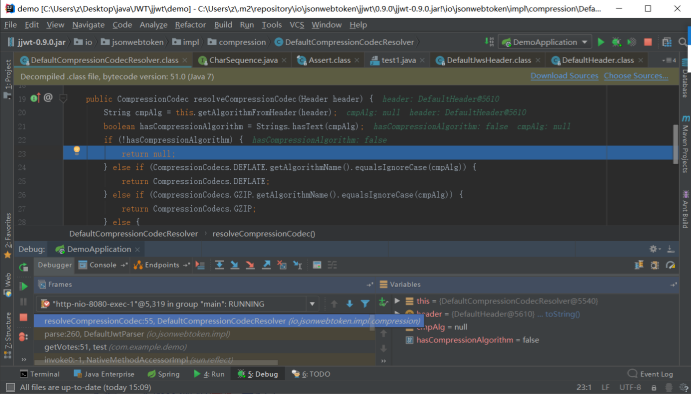
Task: Open the Event Log button
Action: 650,374
